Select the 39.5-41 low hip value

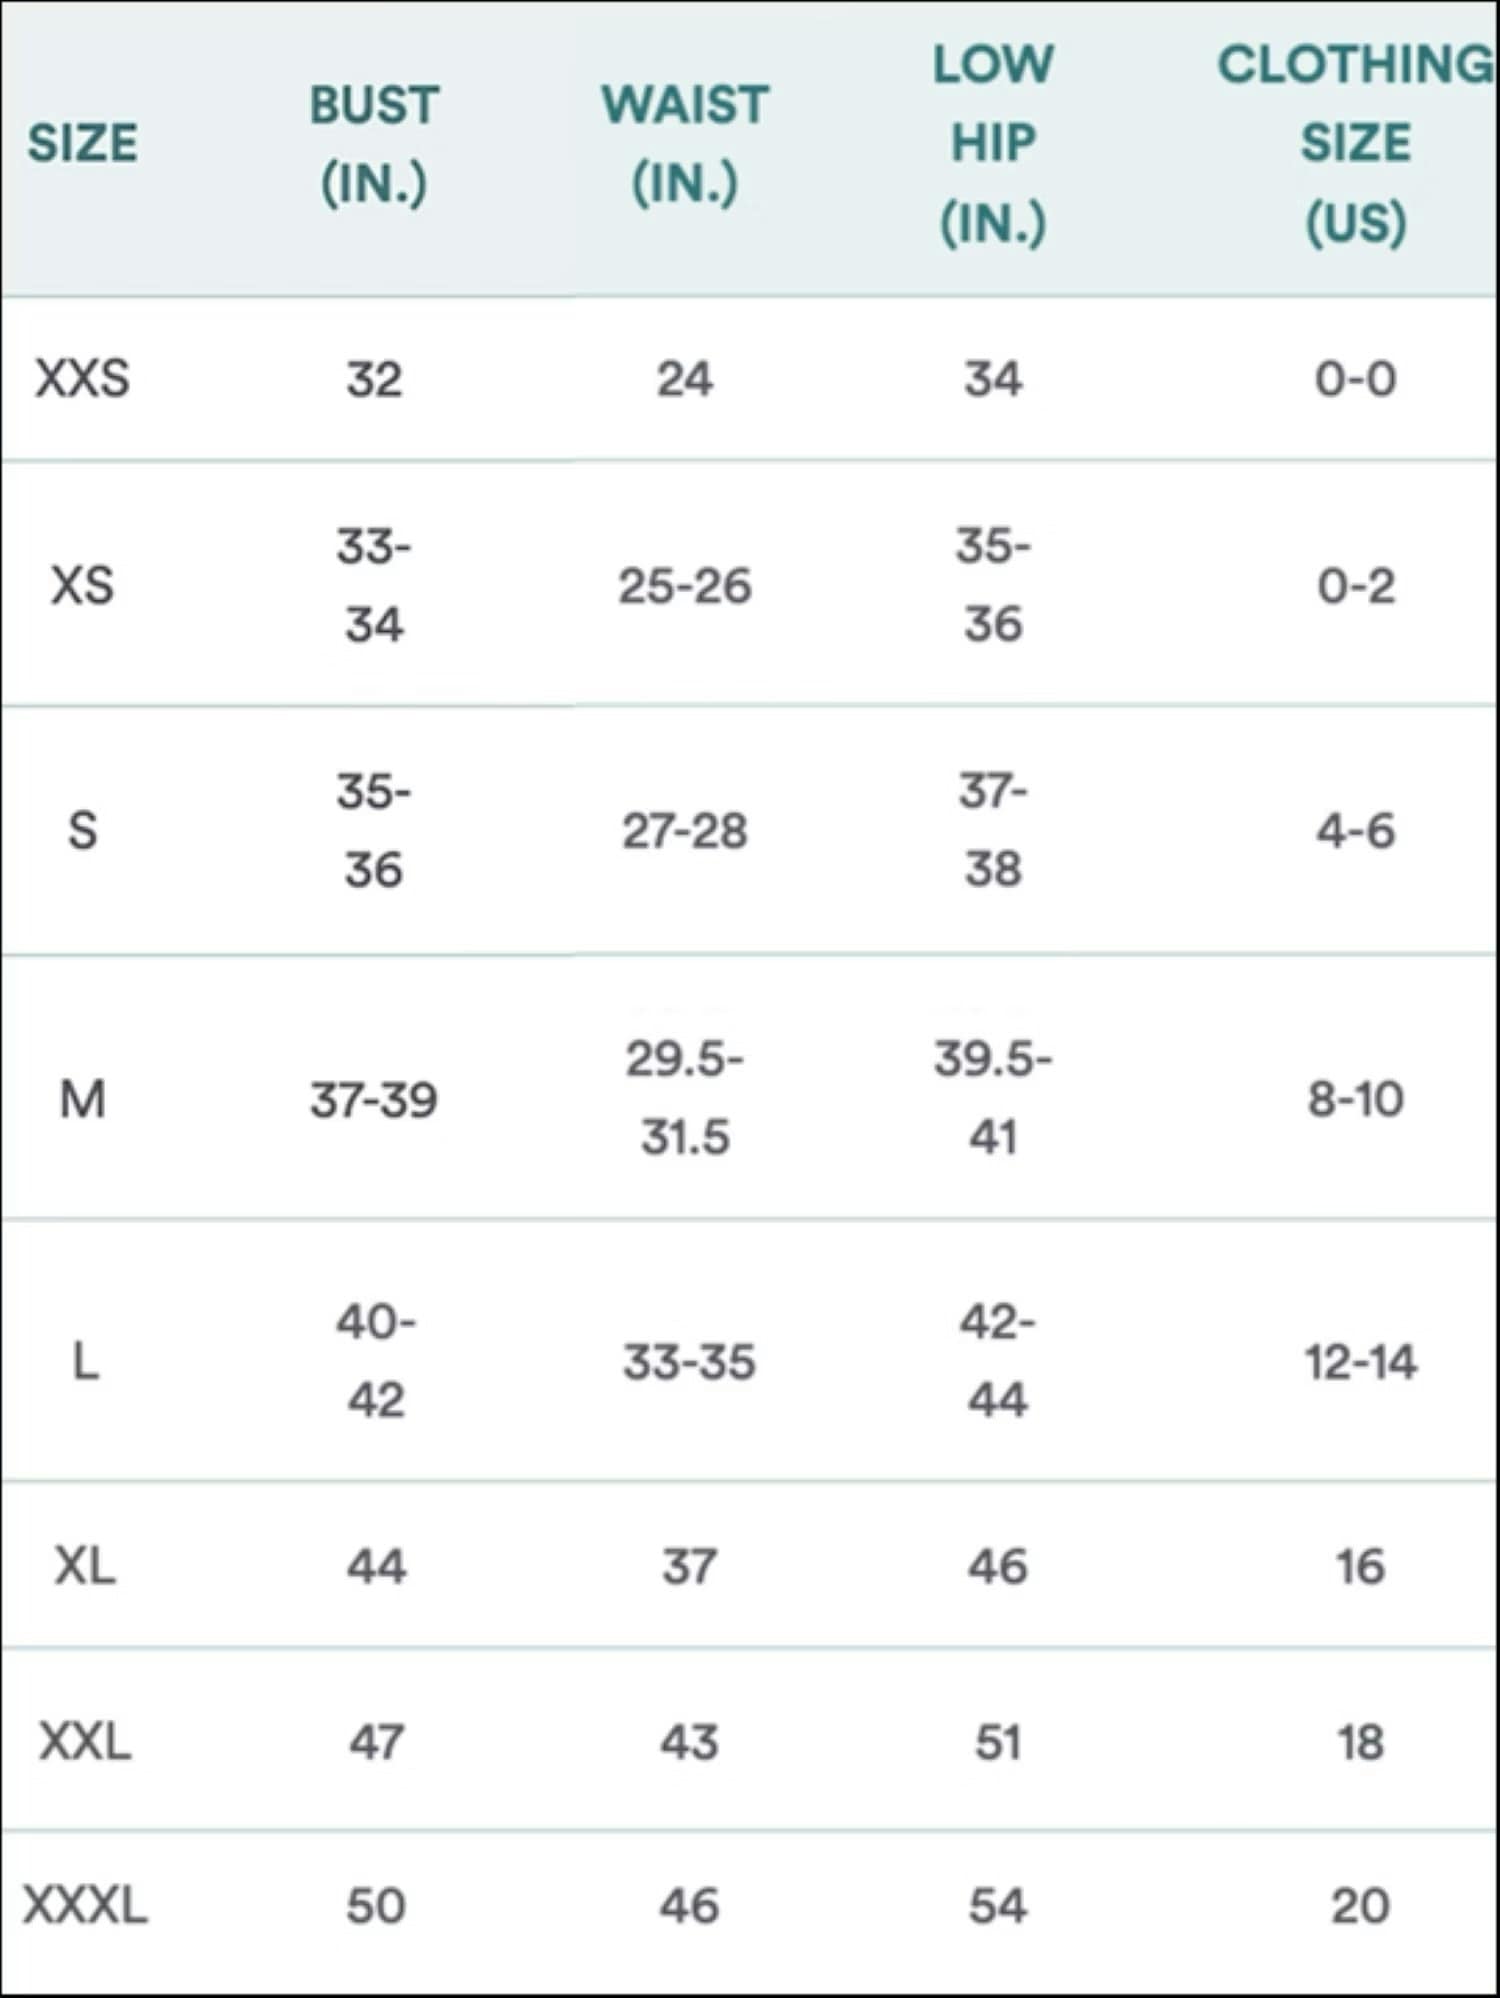[993, 1098]
